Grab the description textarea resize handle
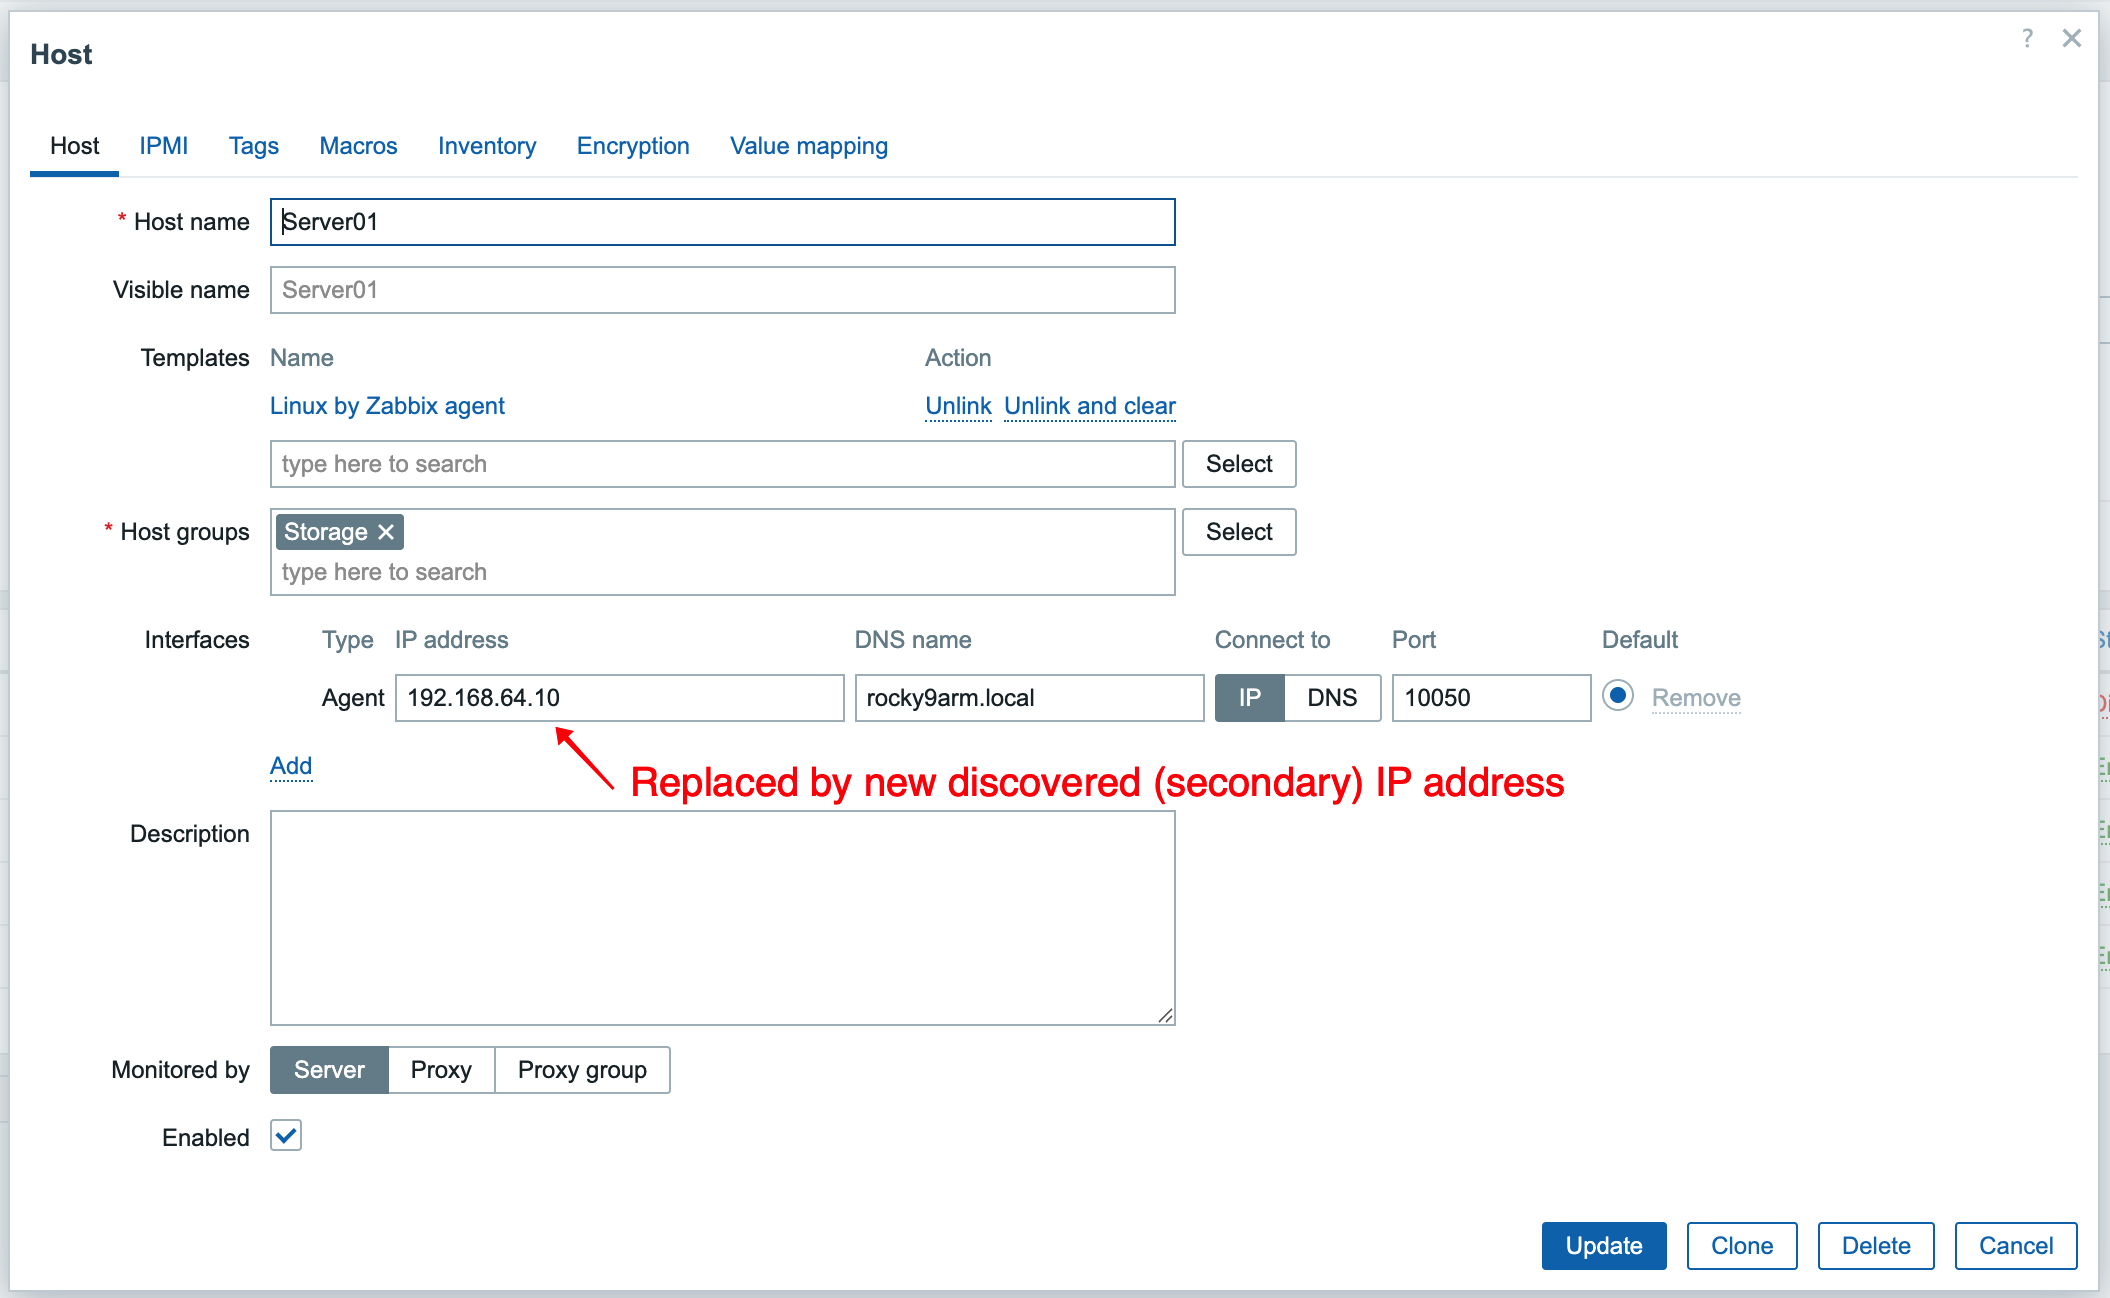This screenshot has height=1298, width=2110. click(1165, 1015)
